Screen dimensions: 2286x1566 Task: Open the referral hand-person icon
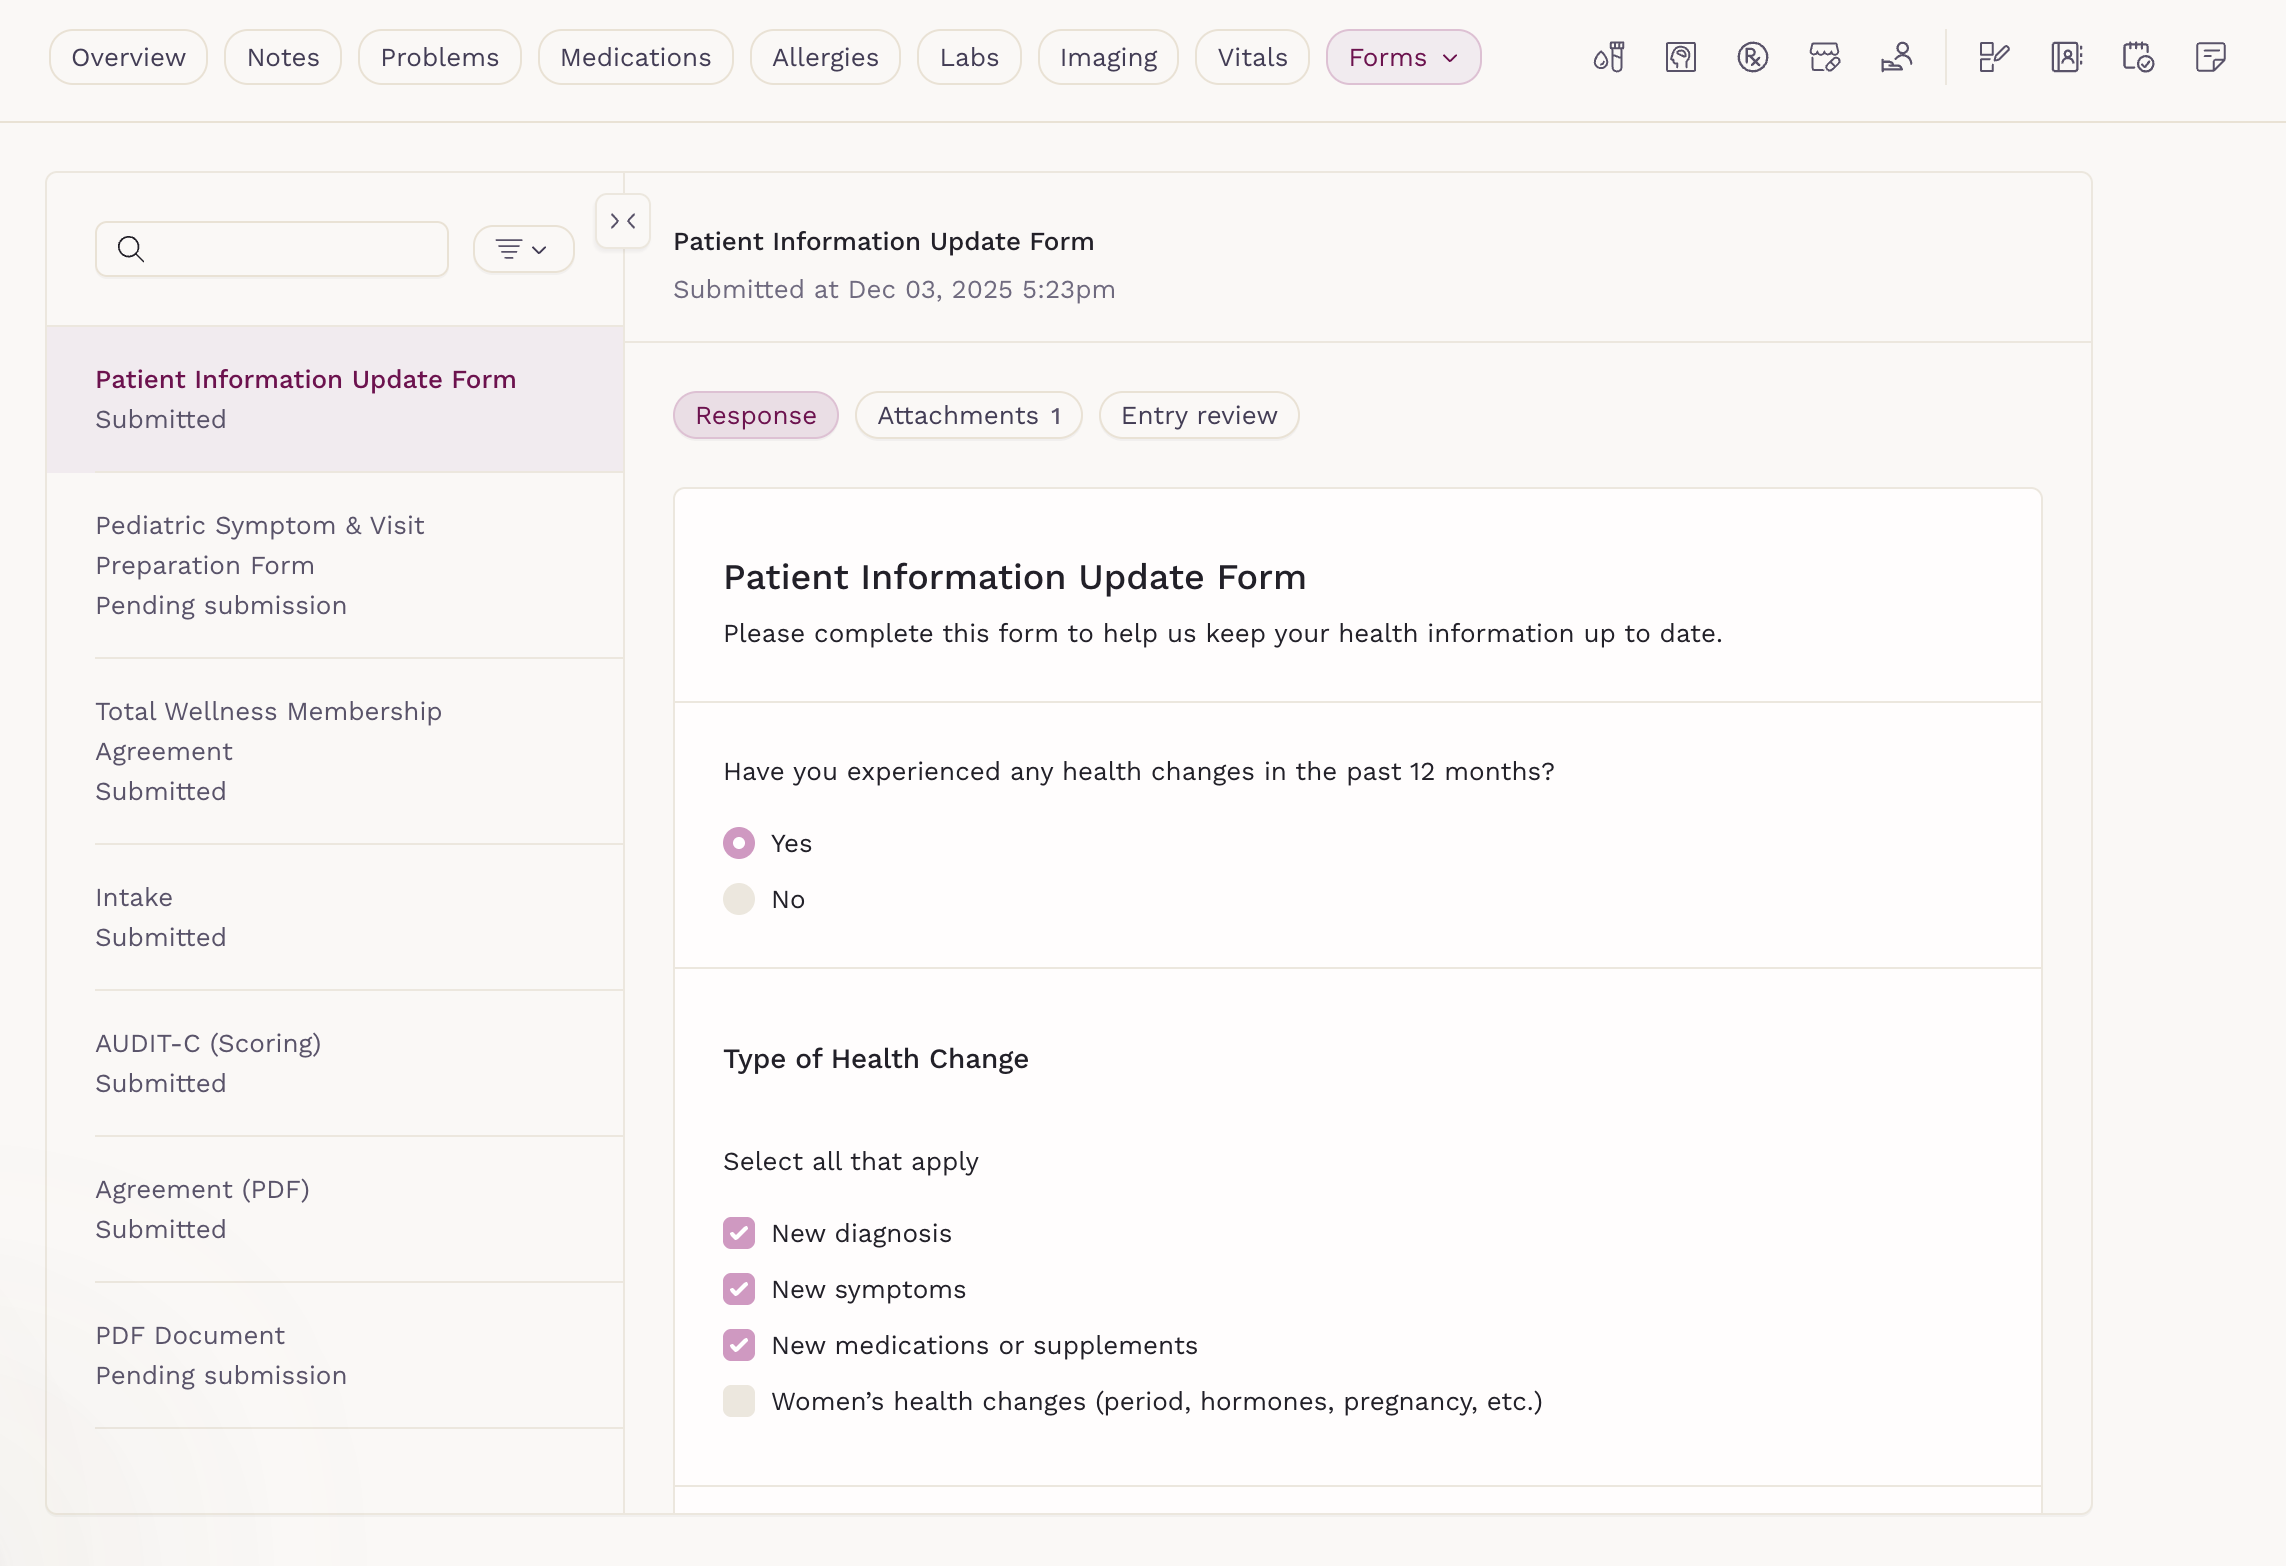tap(1897, 57)
